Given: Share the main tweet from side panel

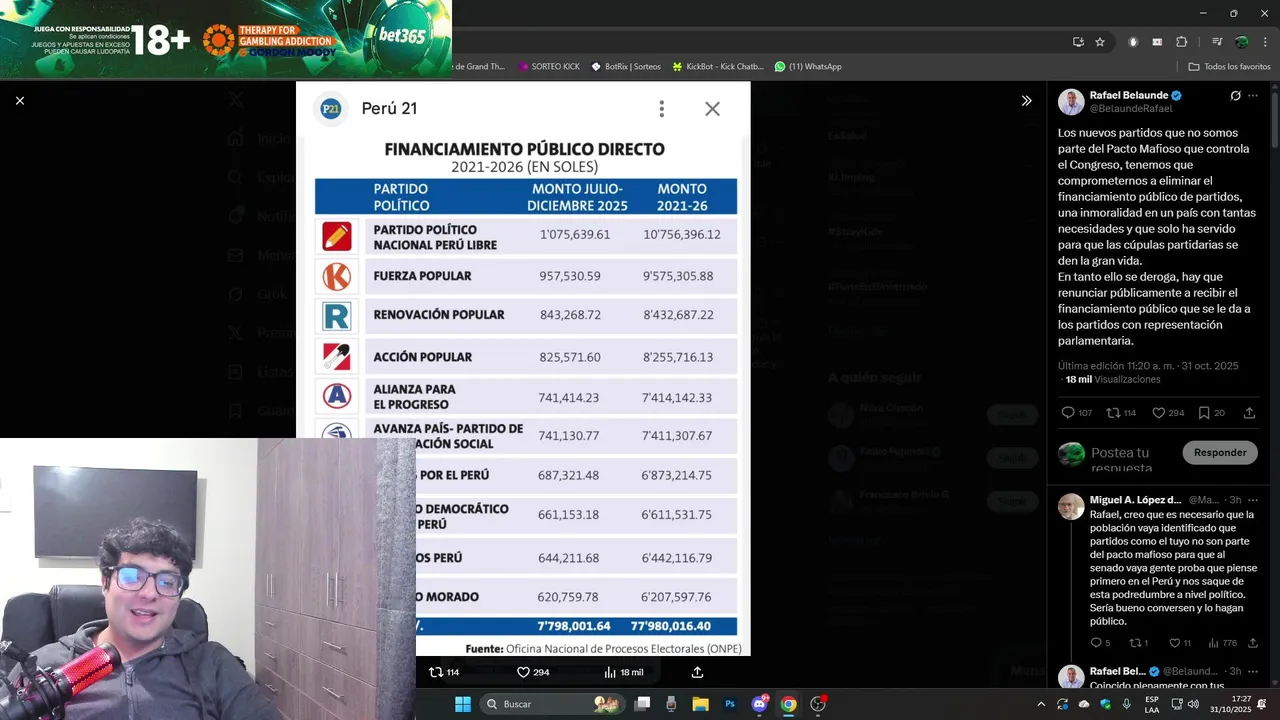Looking at the screenshot, I should (x=1249, y=413).
